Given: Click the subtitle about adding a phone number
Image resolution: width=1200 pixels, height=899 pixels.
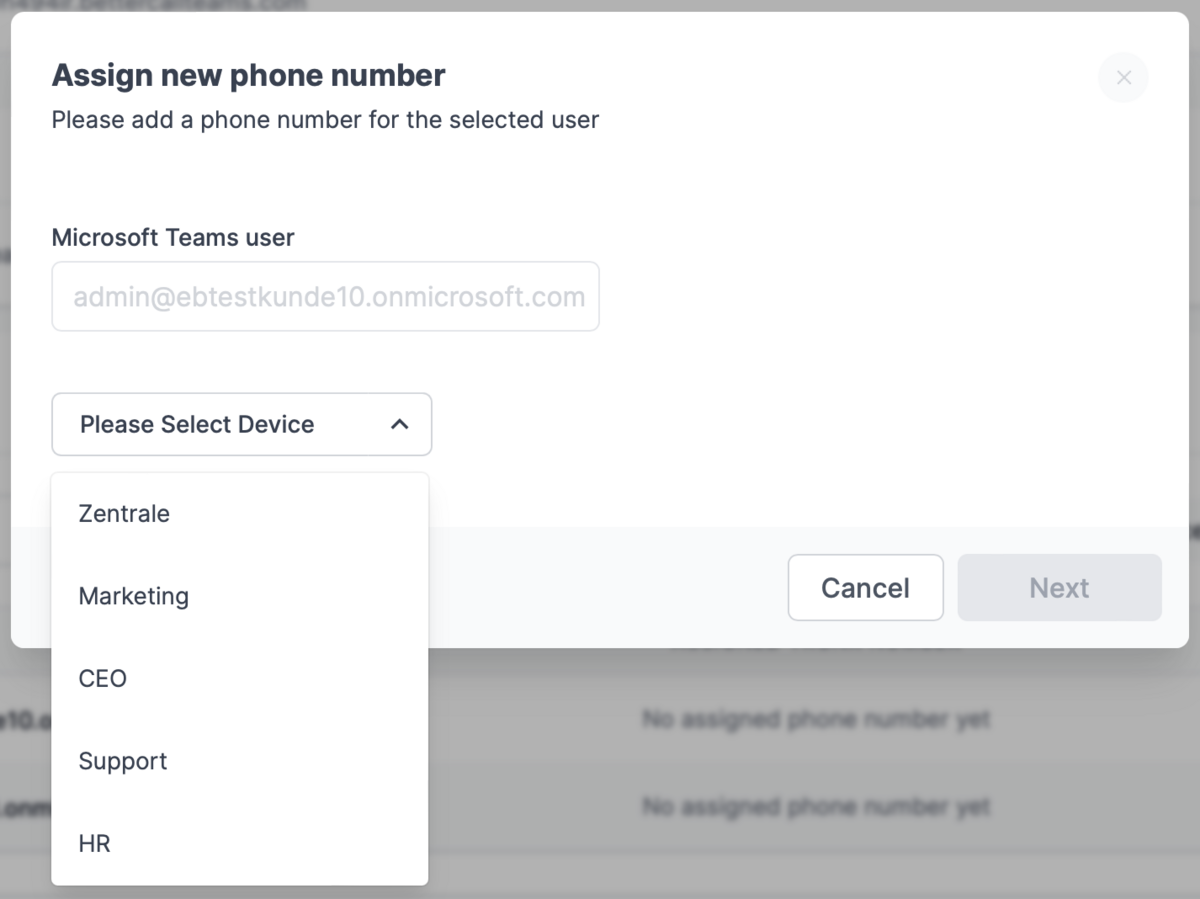Looking at the screenshot, I should (325, 120).
